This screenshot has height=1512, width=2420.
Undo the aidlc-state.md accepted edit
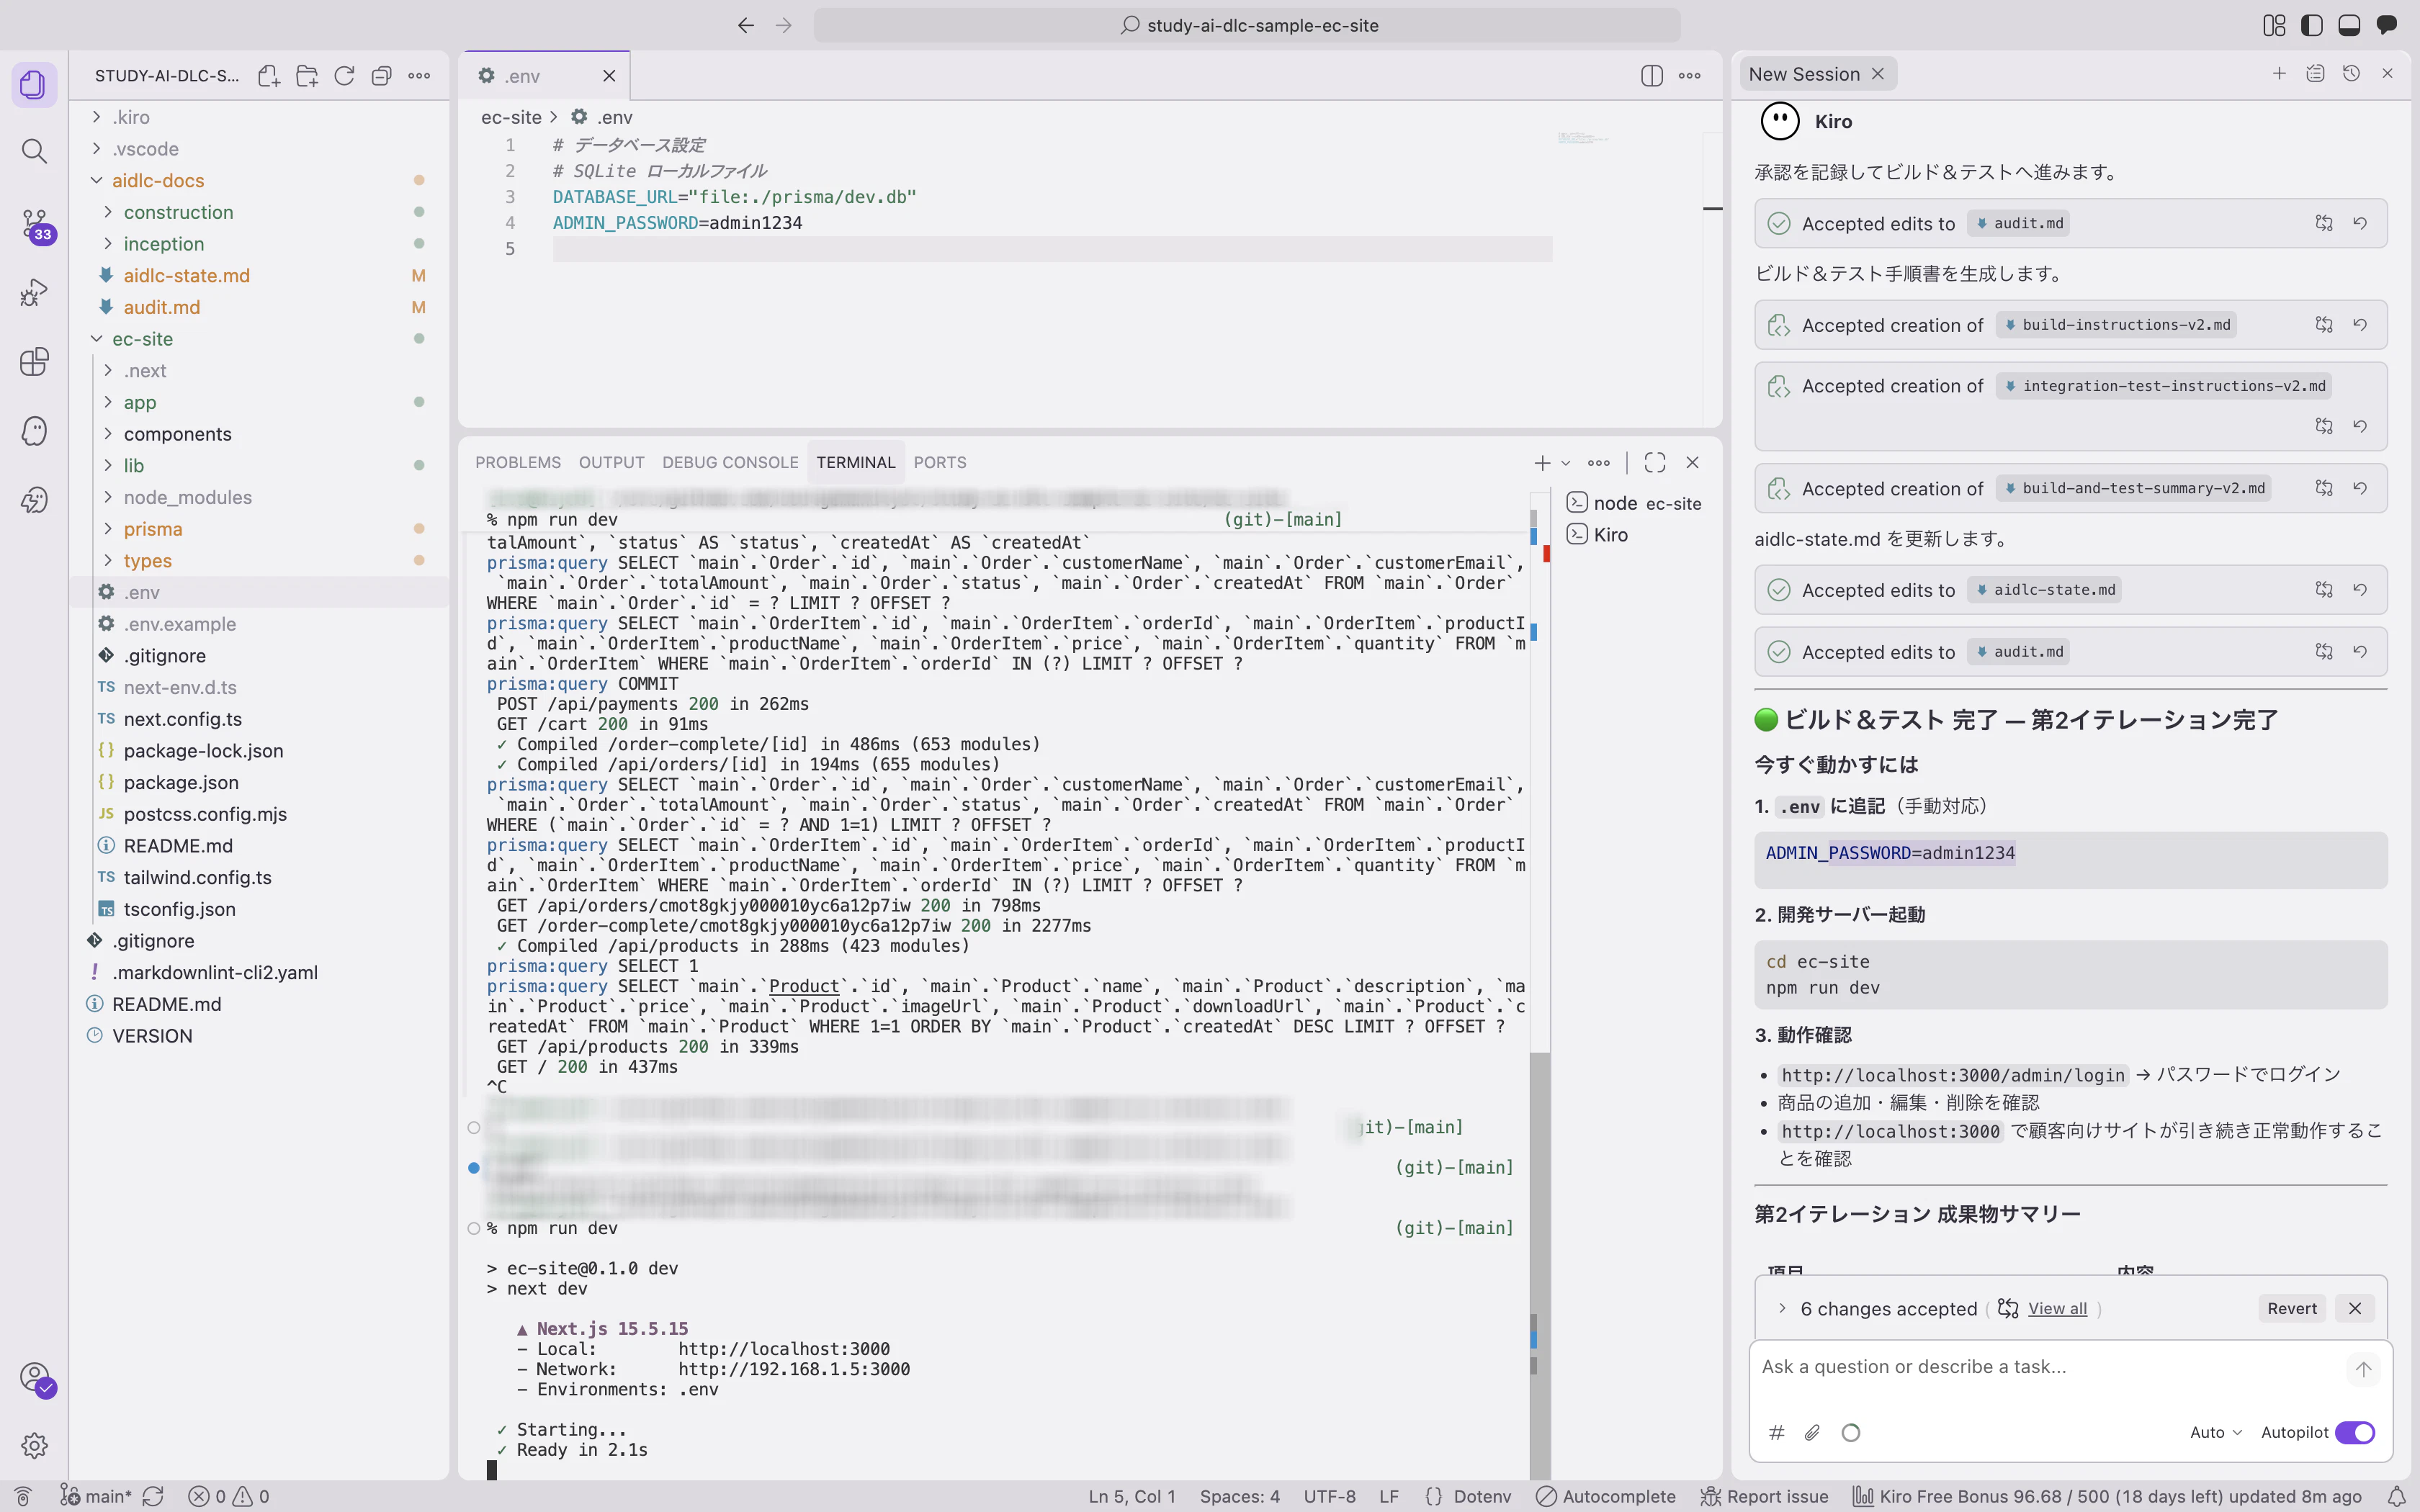[2360, 590]
